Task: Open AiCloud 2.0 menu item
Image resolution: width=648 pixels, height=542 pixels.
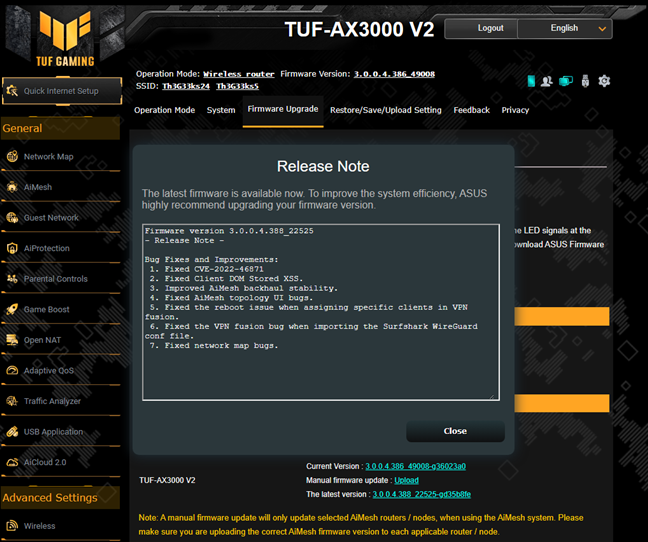Action: point(61,462)
